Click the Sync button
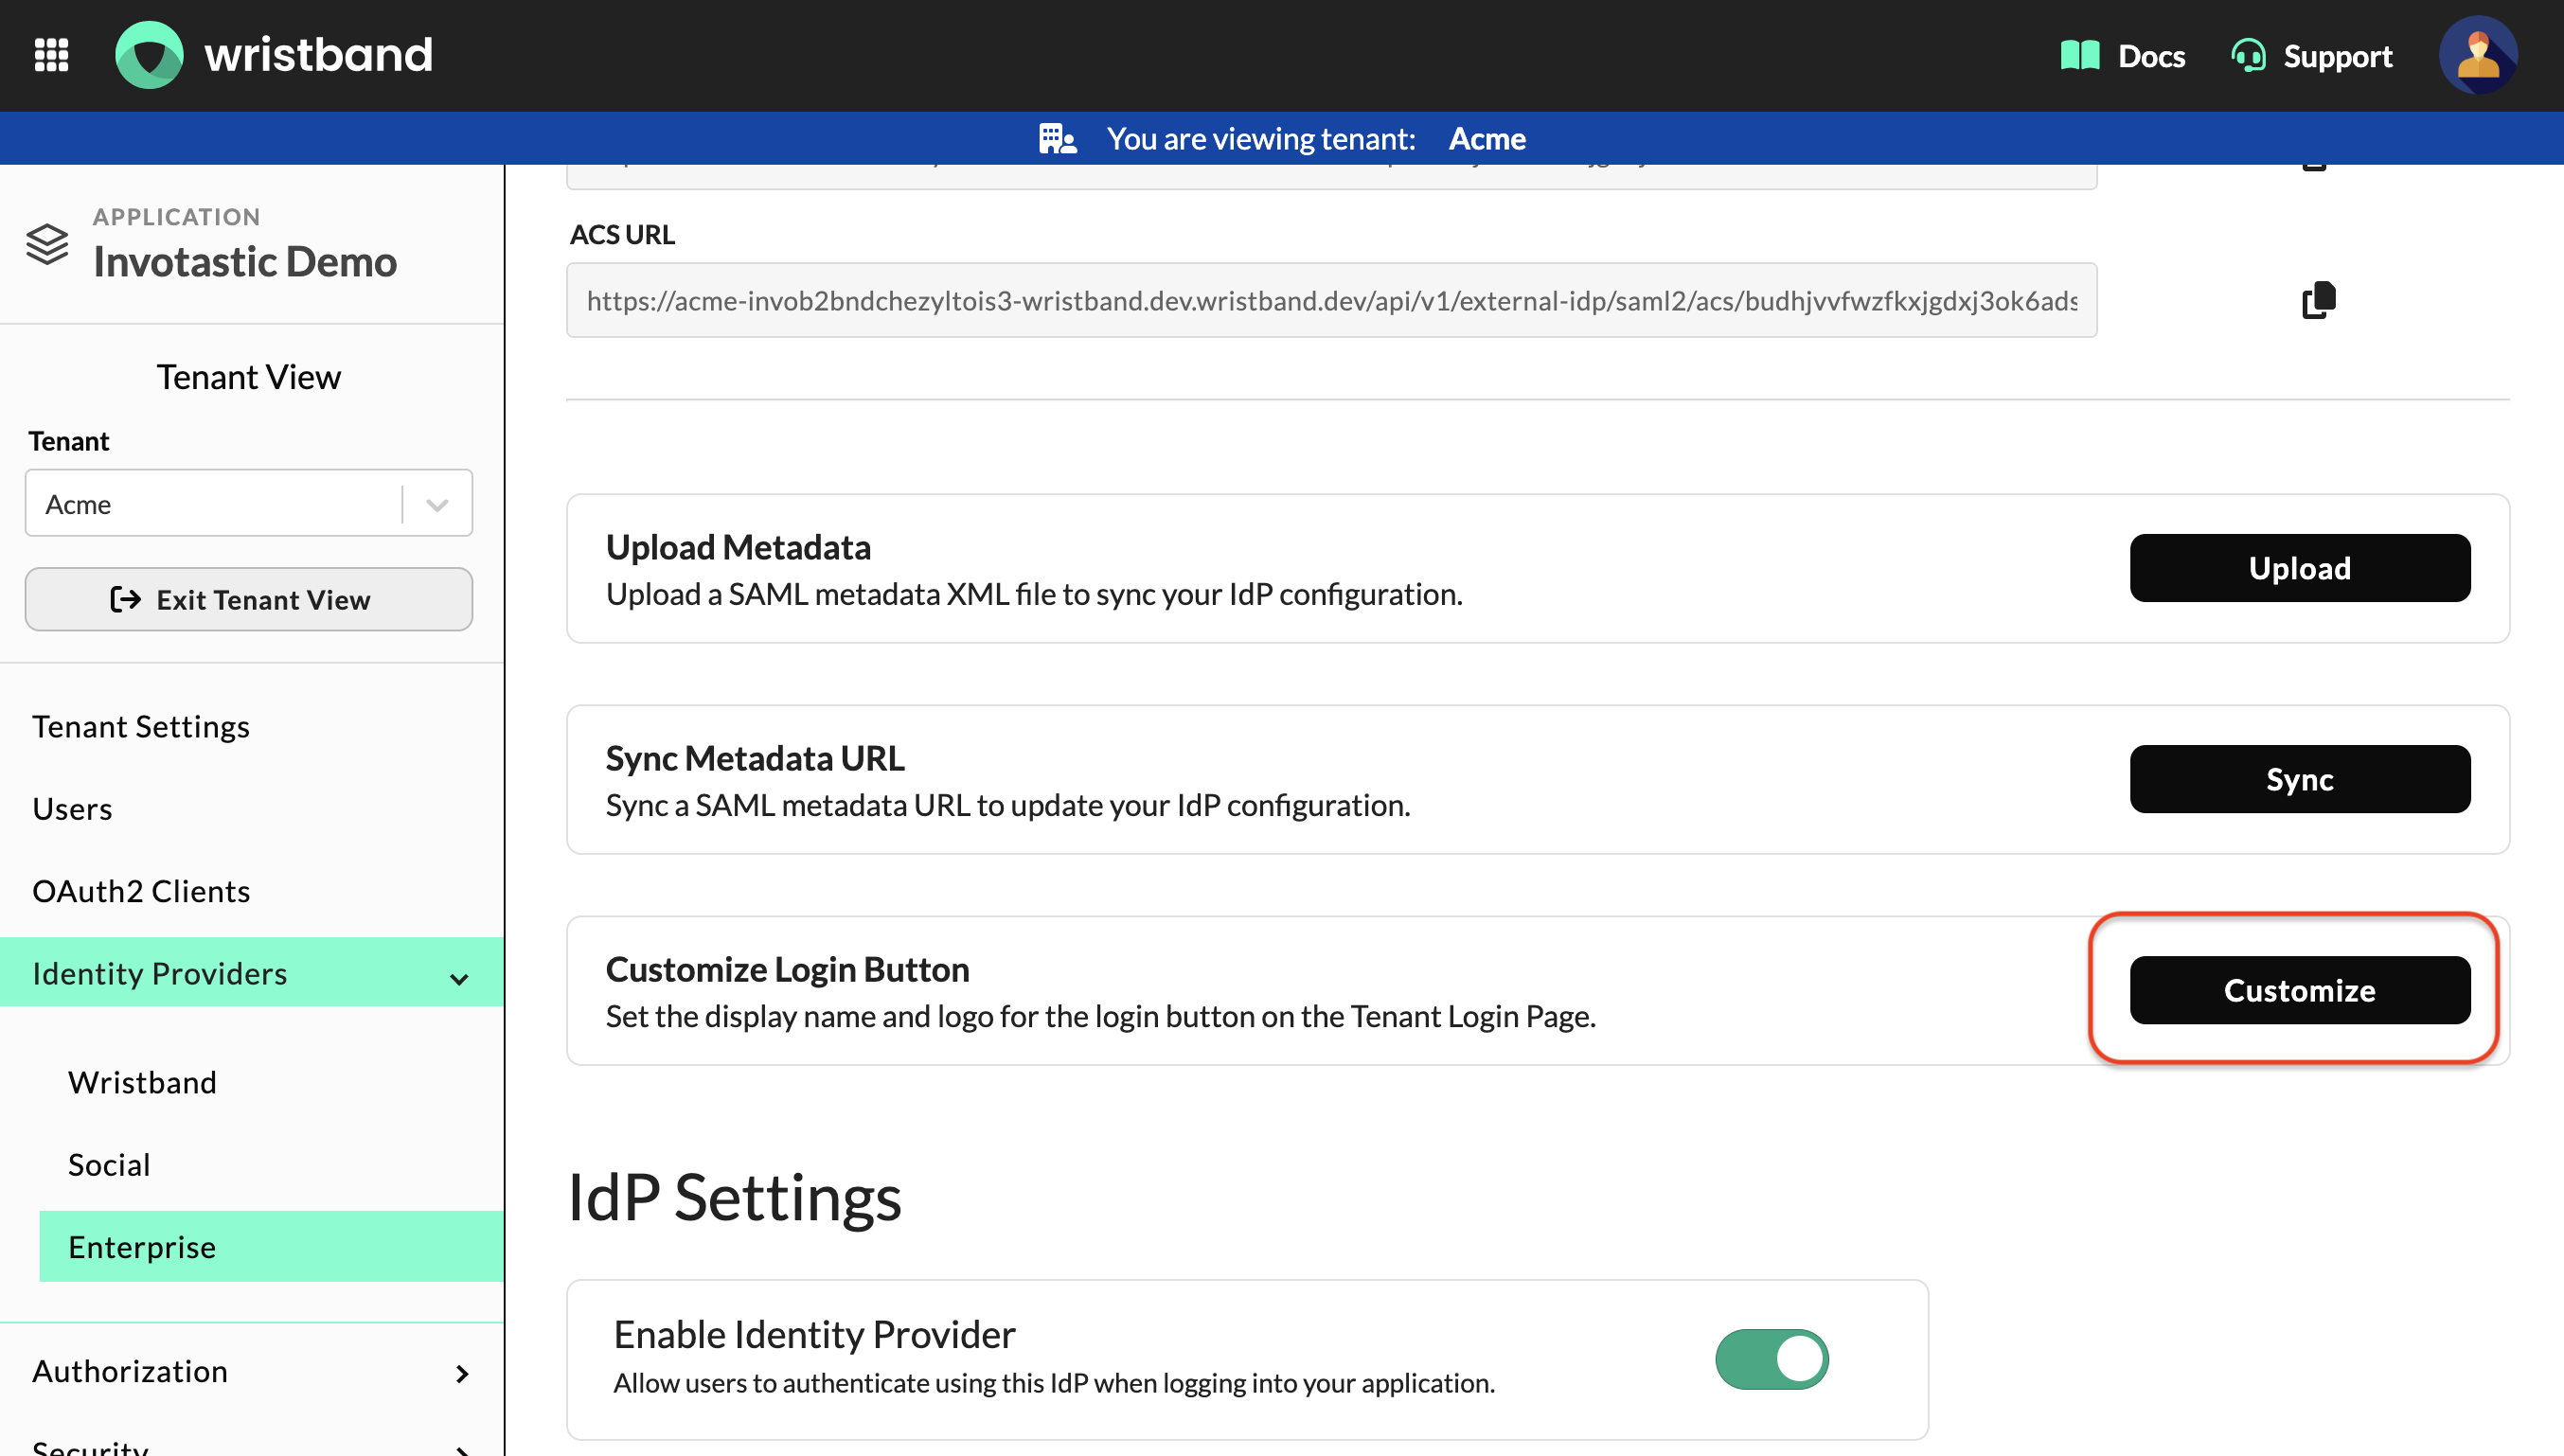The image size is (2564, 1456). coord(2300,779)
